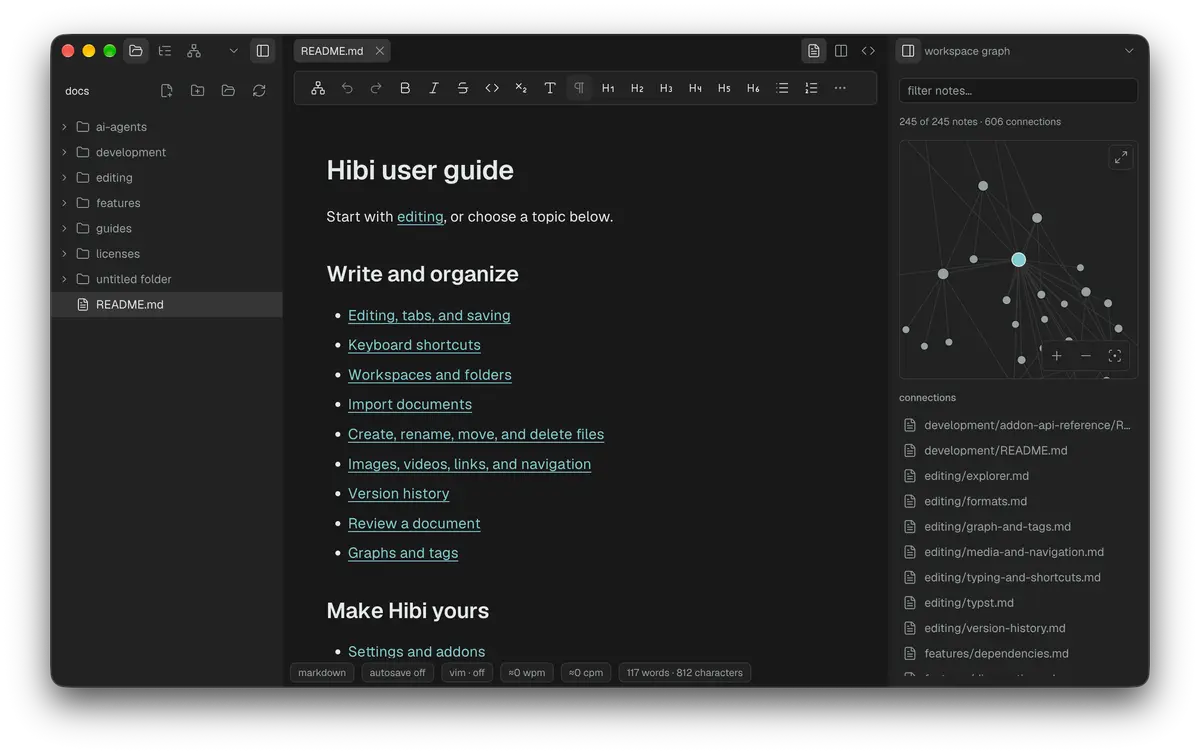Viewport: 1200px width, 754px height.
Task: Switch to split view mode
Action: [x=841, y=51]
